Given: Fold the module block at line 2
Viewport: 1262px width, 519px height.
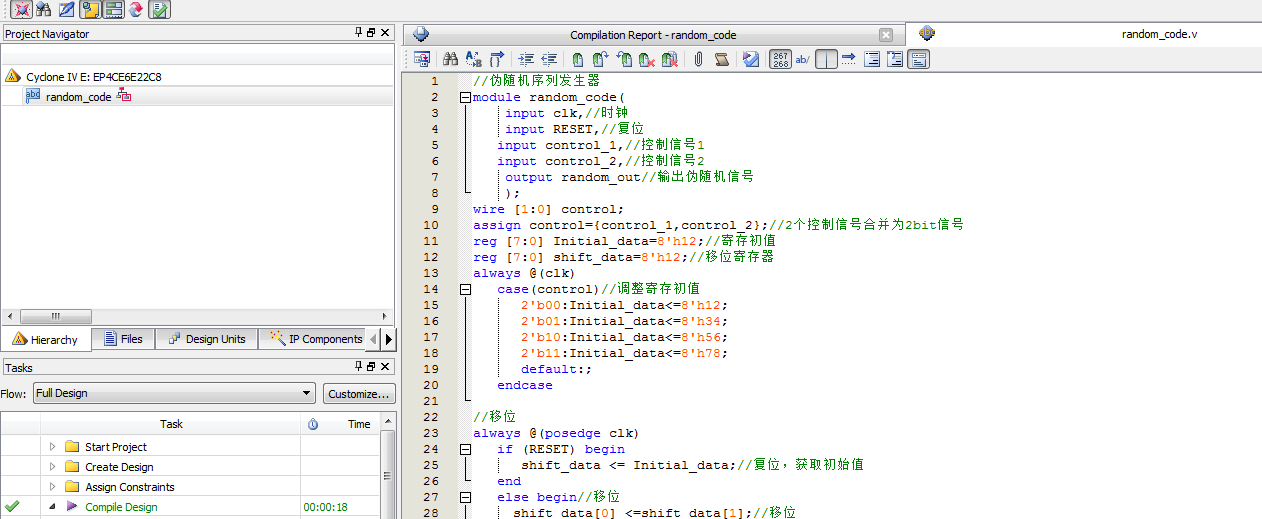Looking at the screenshot, I should [465, 97].
